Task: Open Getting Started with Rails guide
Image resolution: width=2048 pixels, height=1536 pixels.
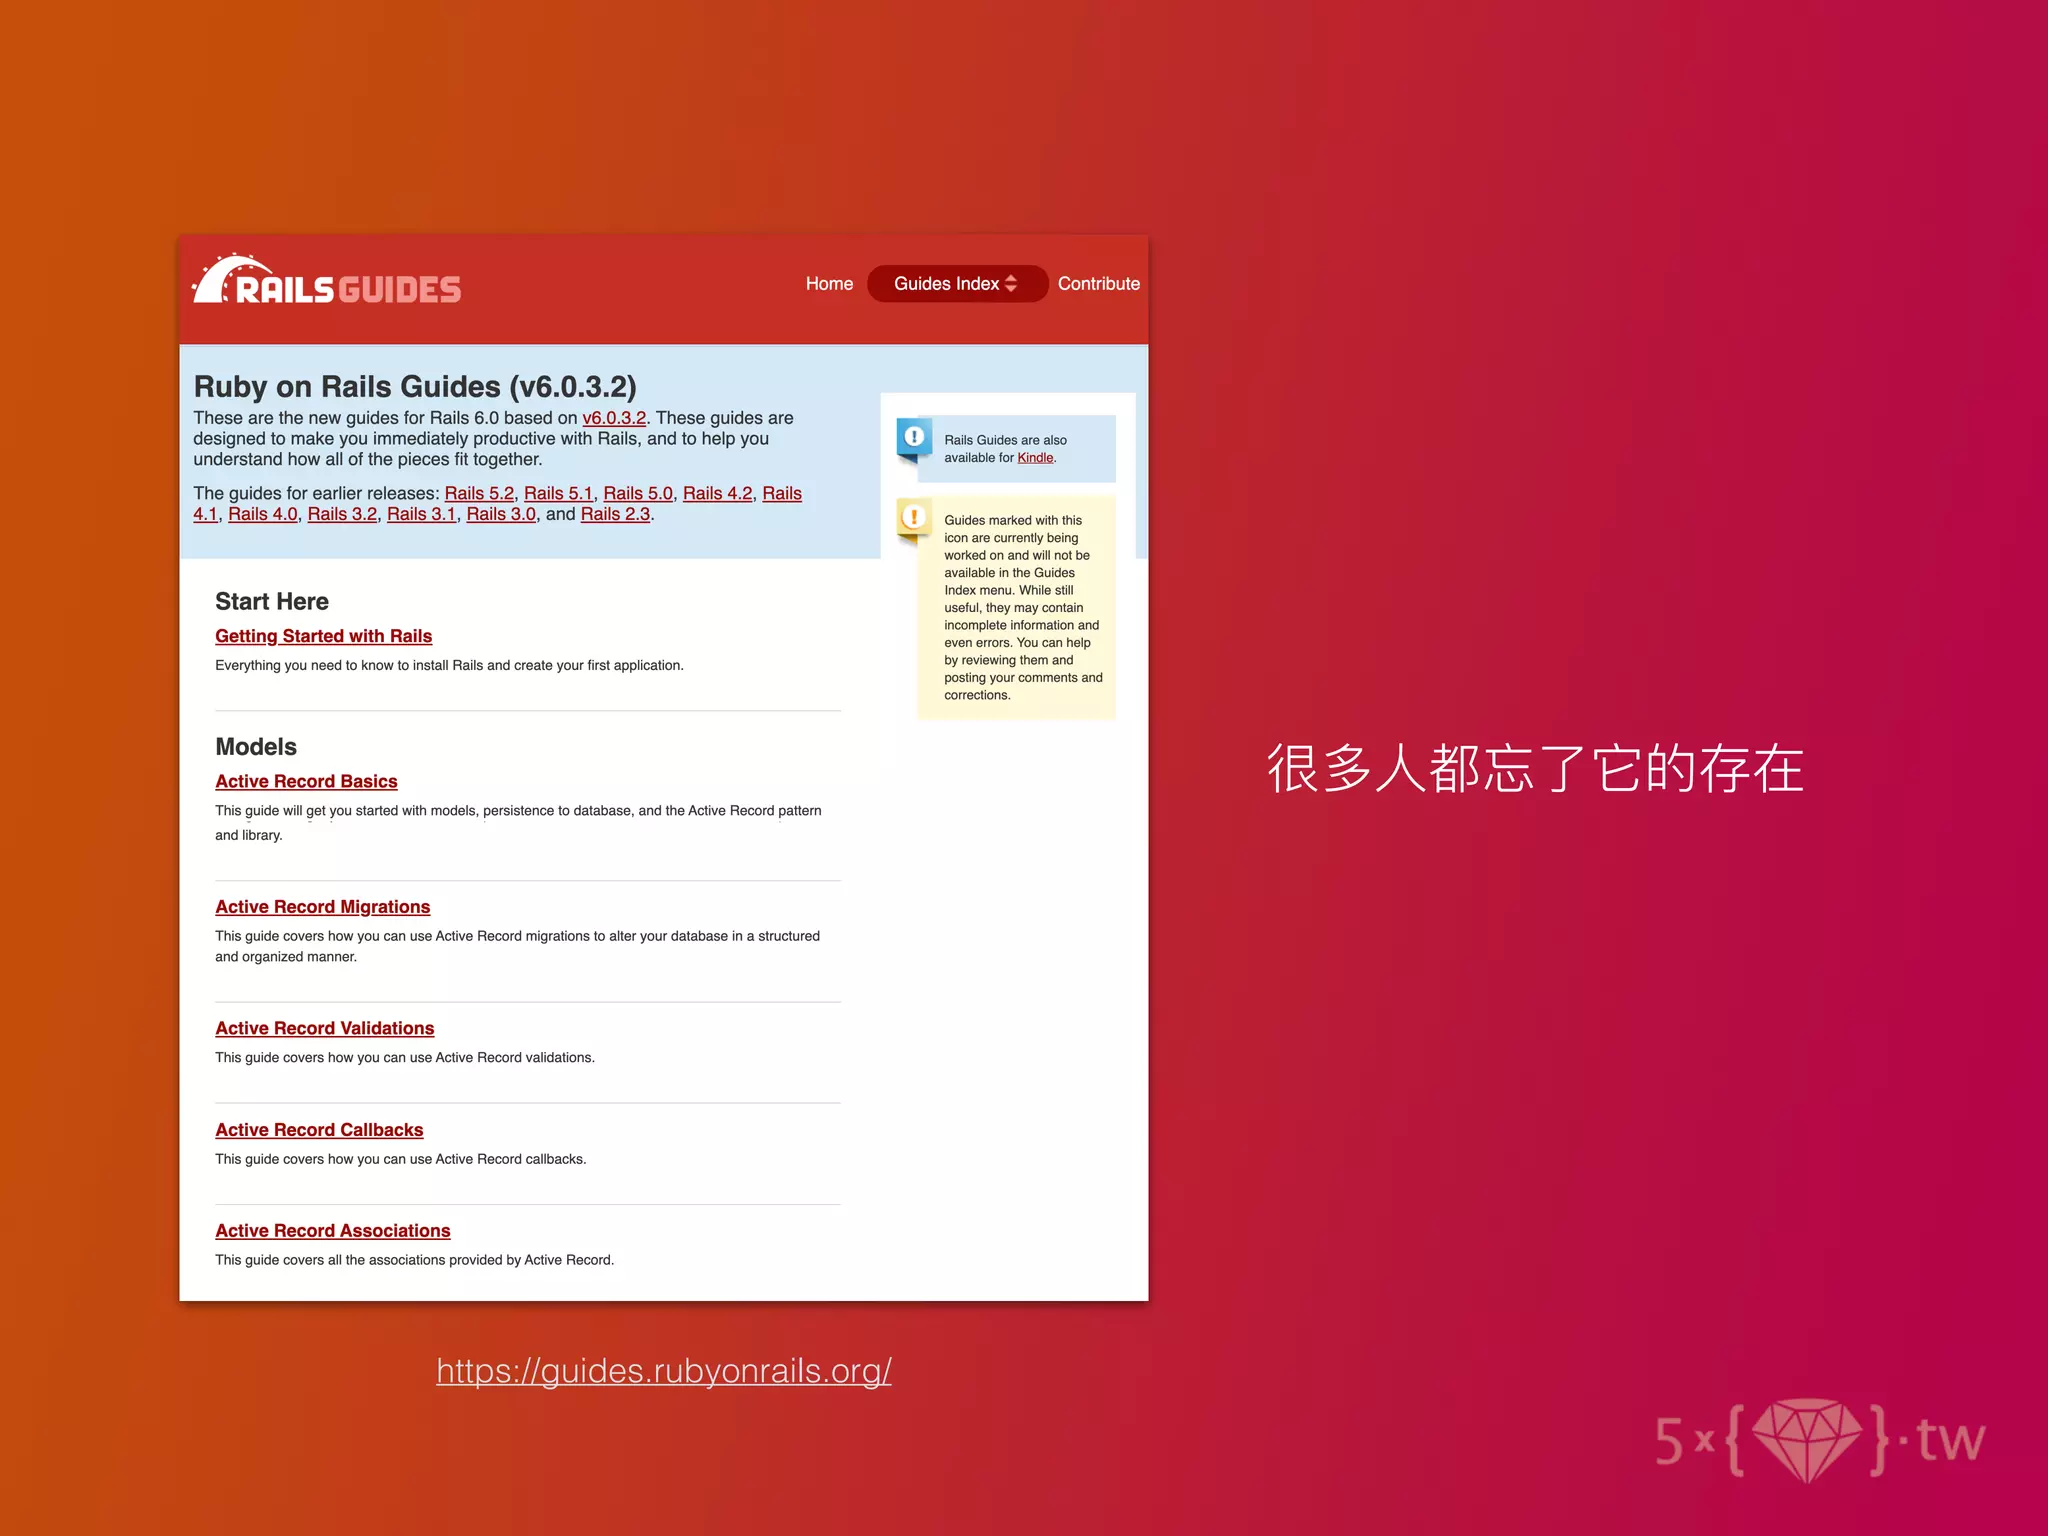Action: (x=323, y=636)
